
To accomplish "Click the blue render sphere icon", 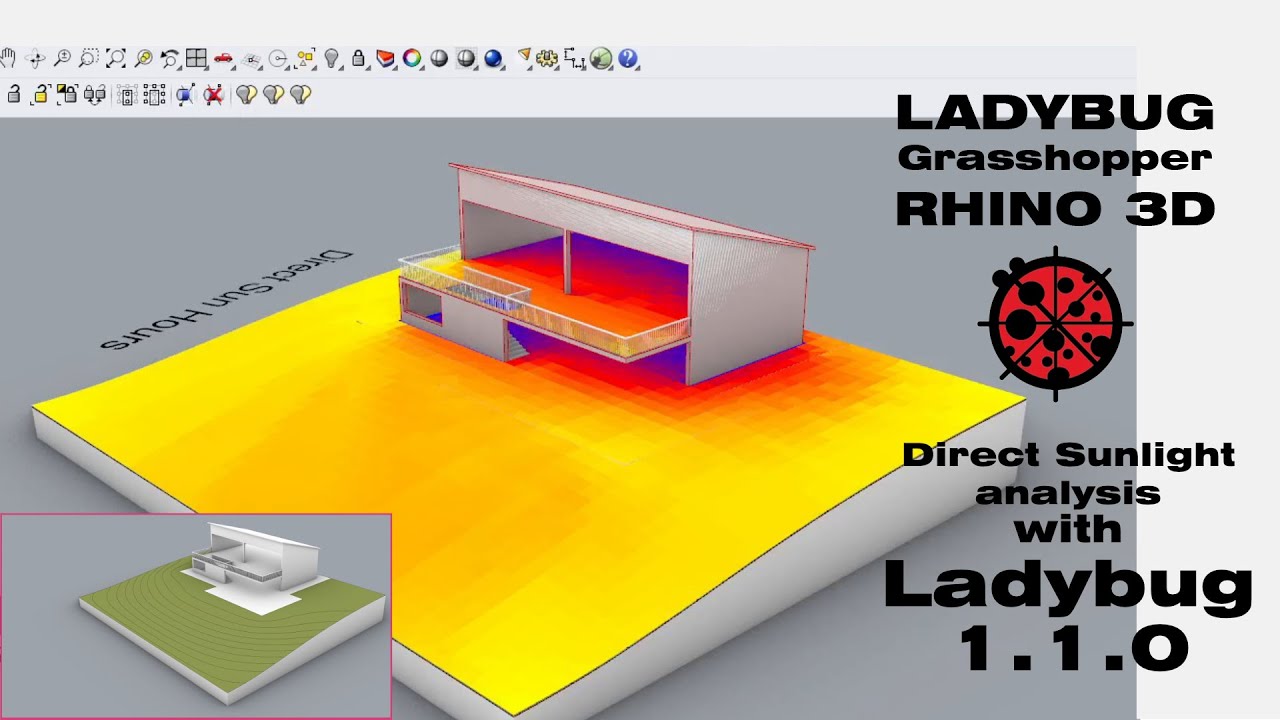I will pyautogui.click(x=493, y=58).
